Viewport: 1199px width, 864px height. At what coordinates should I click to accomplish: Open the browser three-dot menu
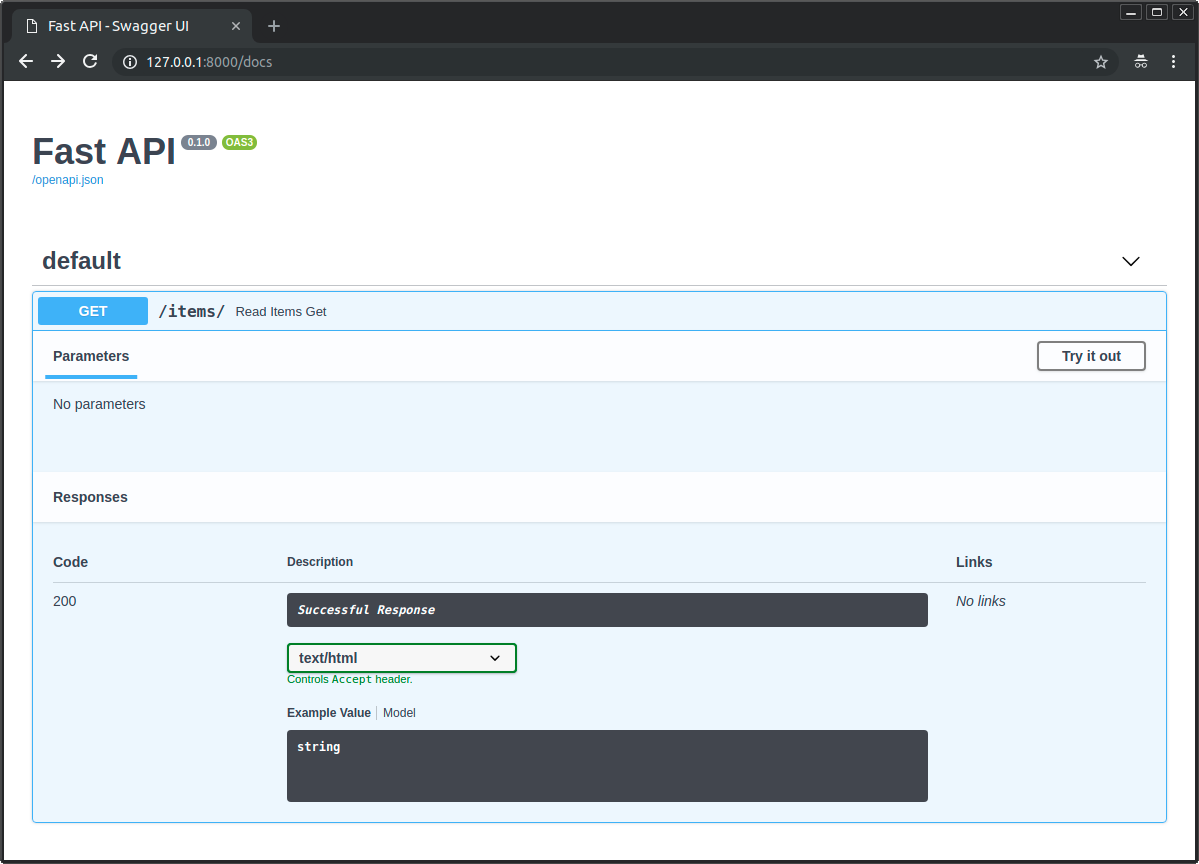(1173, 62)
